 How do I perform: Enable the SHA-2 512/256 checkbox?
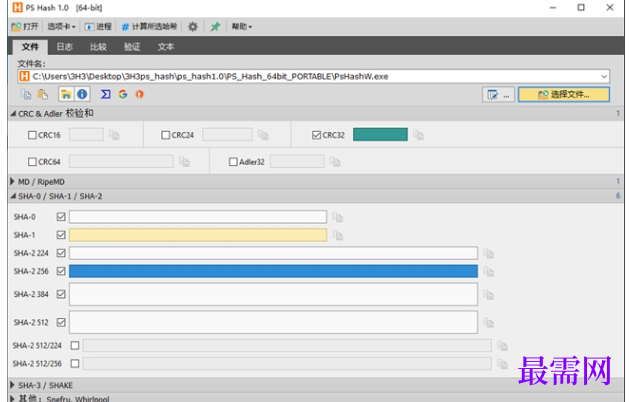75,363
